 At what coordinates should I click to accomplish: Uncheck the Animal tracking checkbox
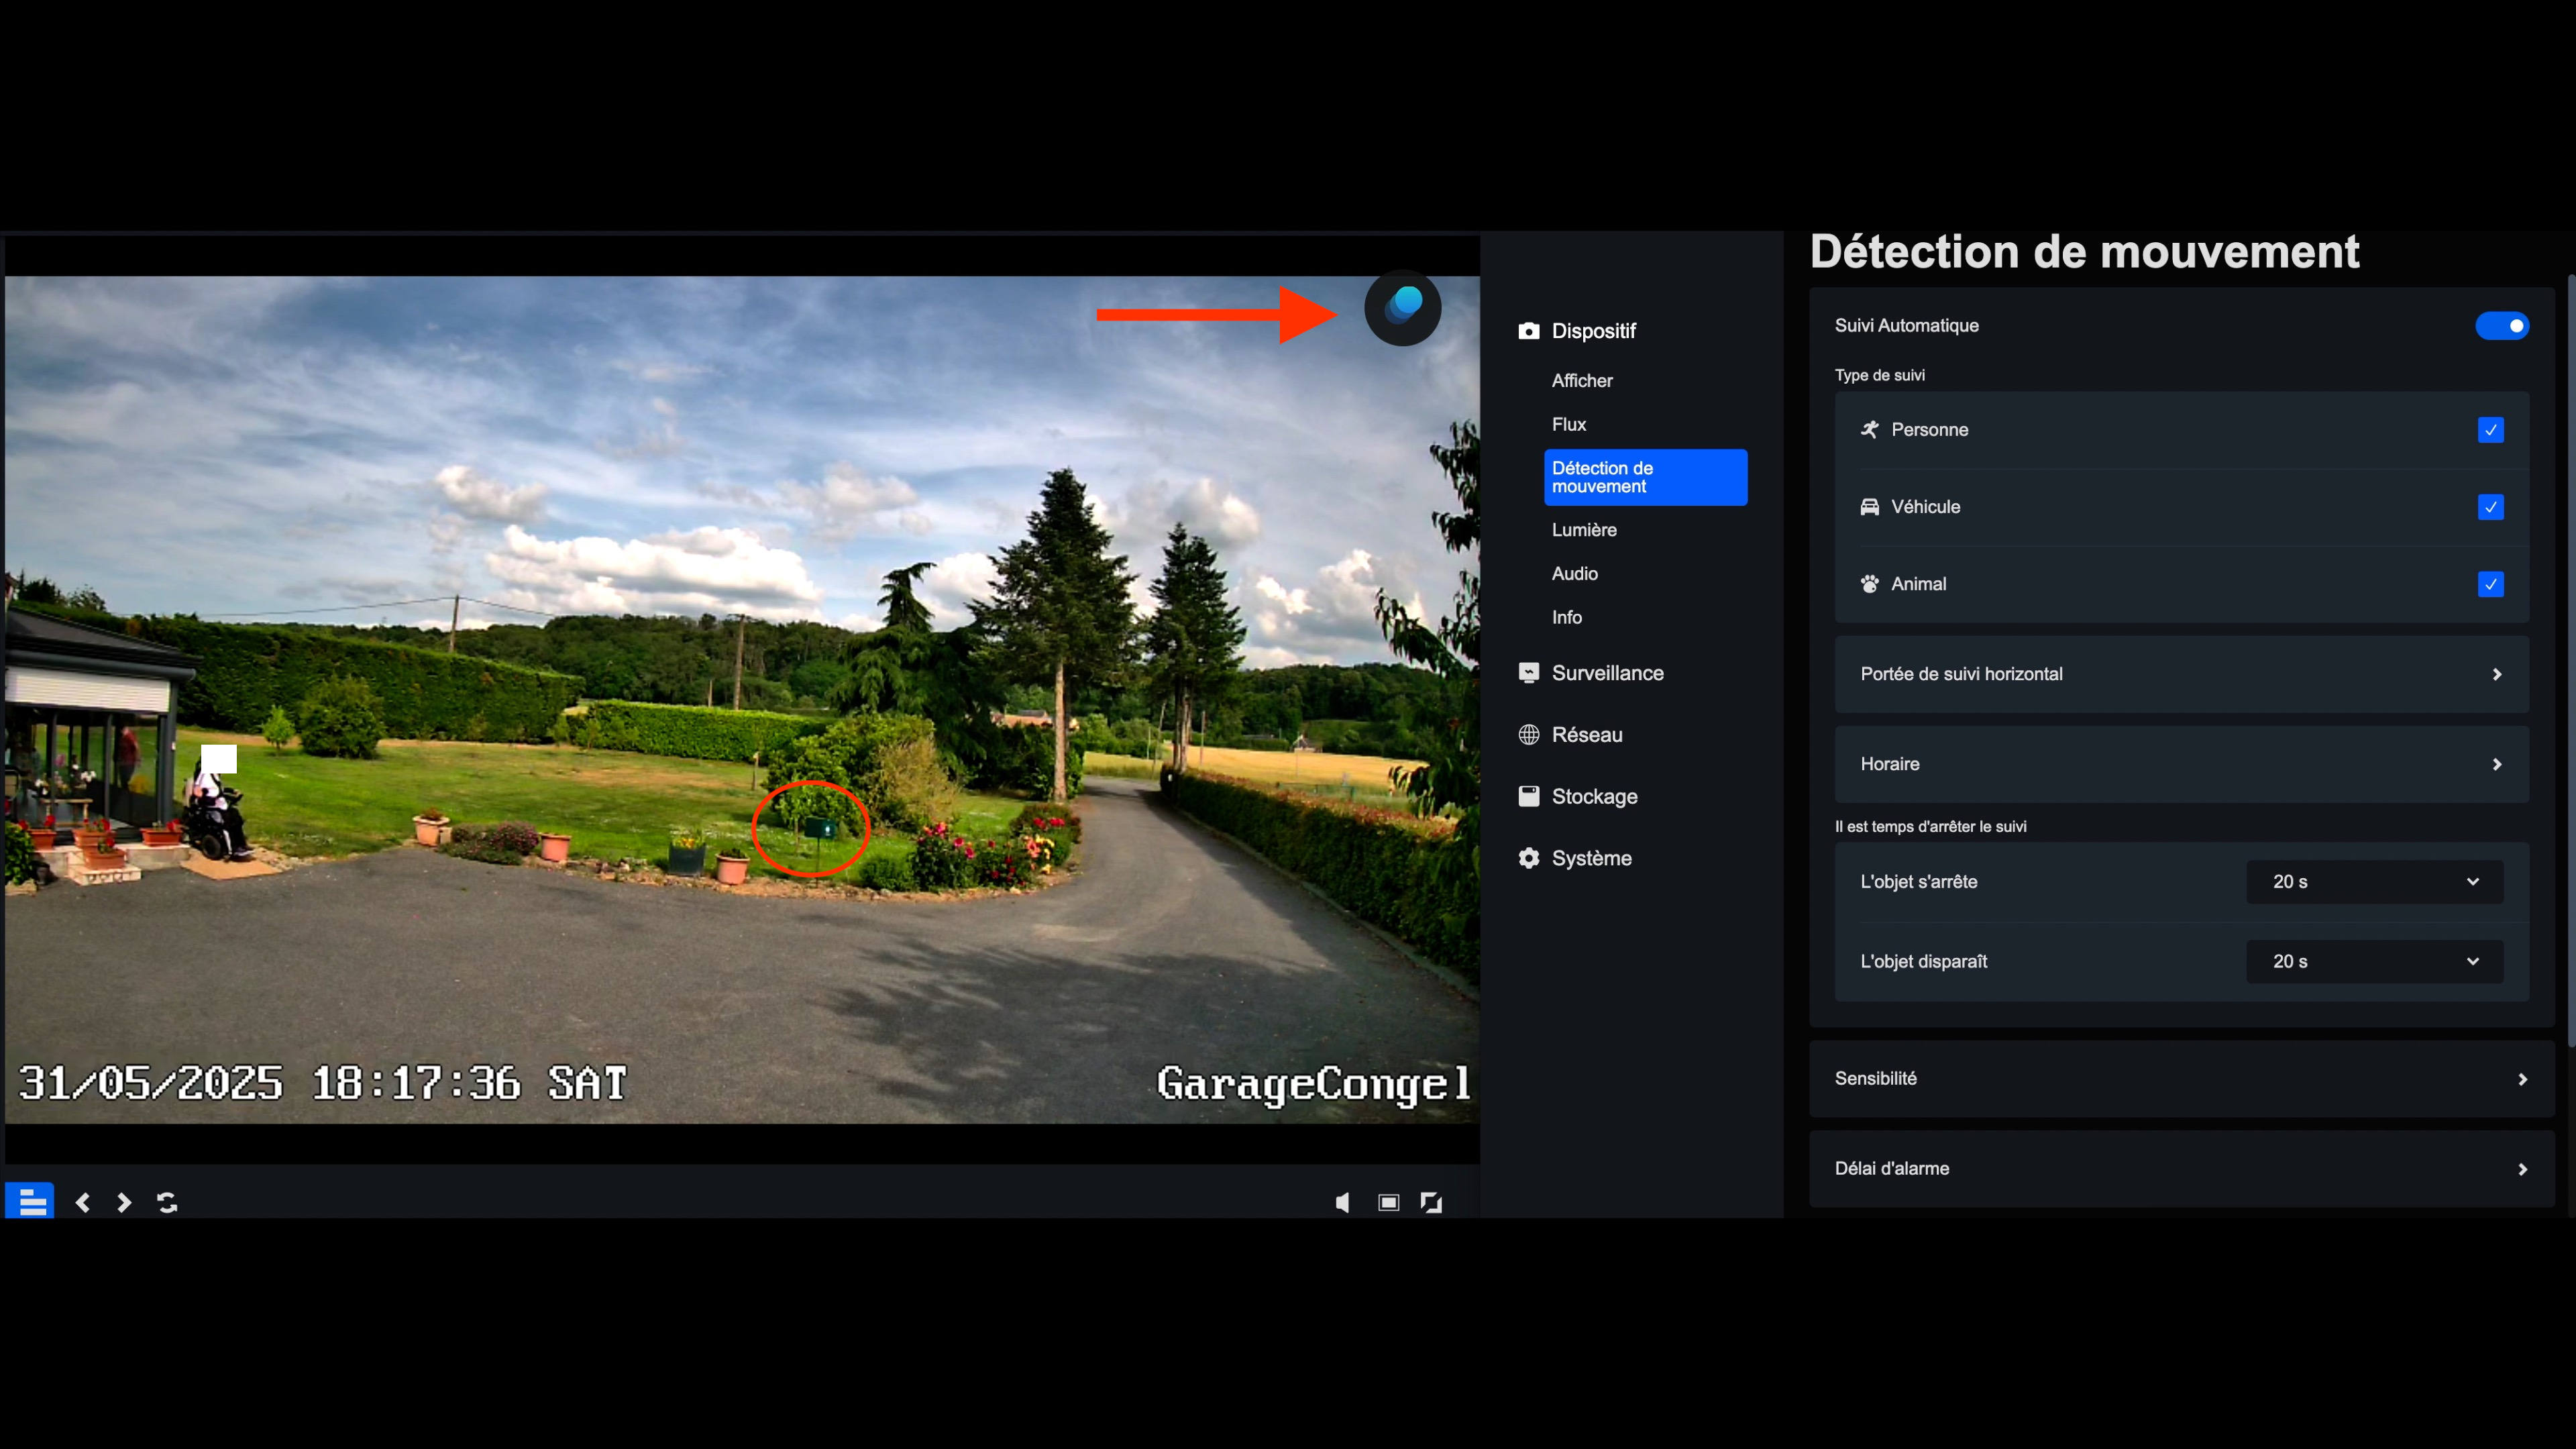pos(2490,584)
